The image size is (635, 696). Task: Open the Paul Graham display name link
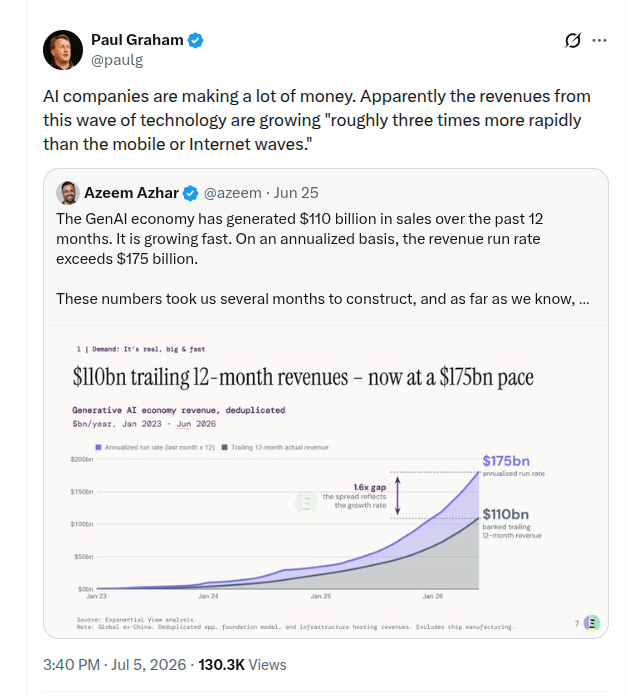[137, 40]
